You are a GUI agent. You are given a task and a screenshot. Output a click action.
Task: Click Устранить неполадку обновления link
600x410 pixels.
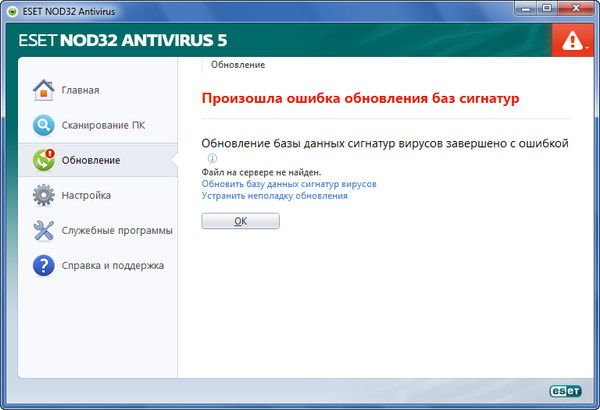[274, 196]
